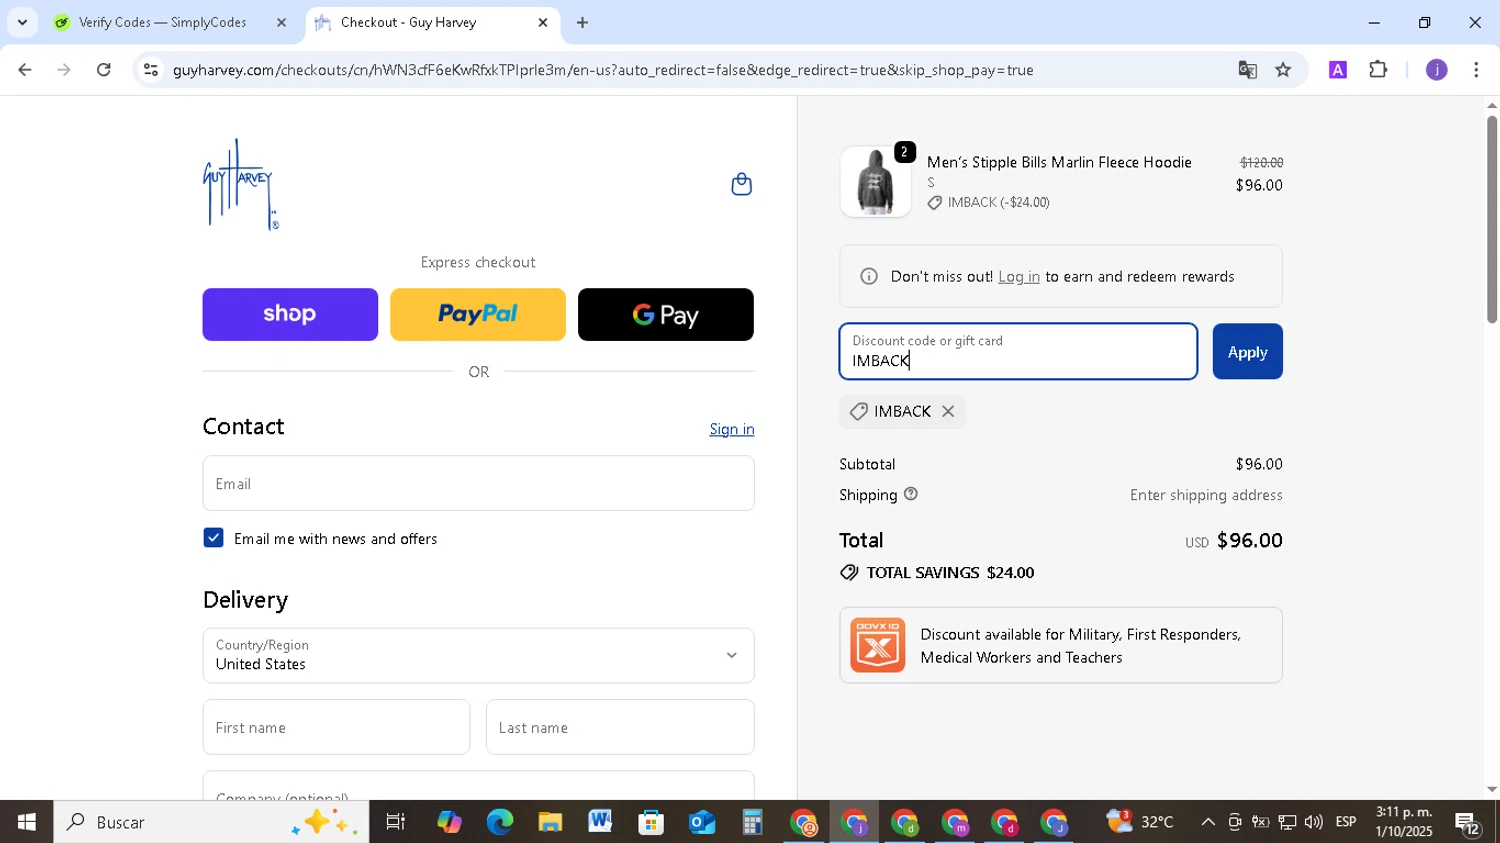
Task: Apply the discount code
Action: click(1247, 351)
